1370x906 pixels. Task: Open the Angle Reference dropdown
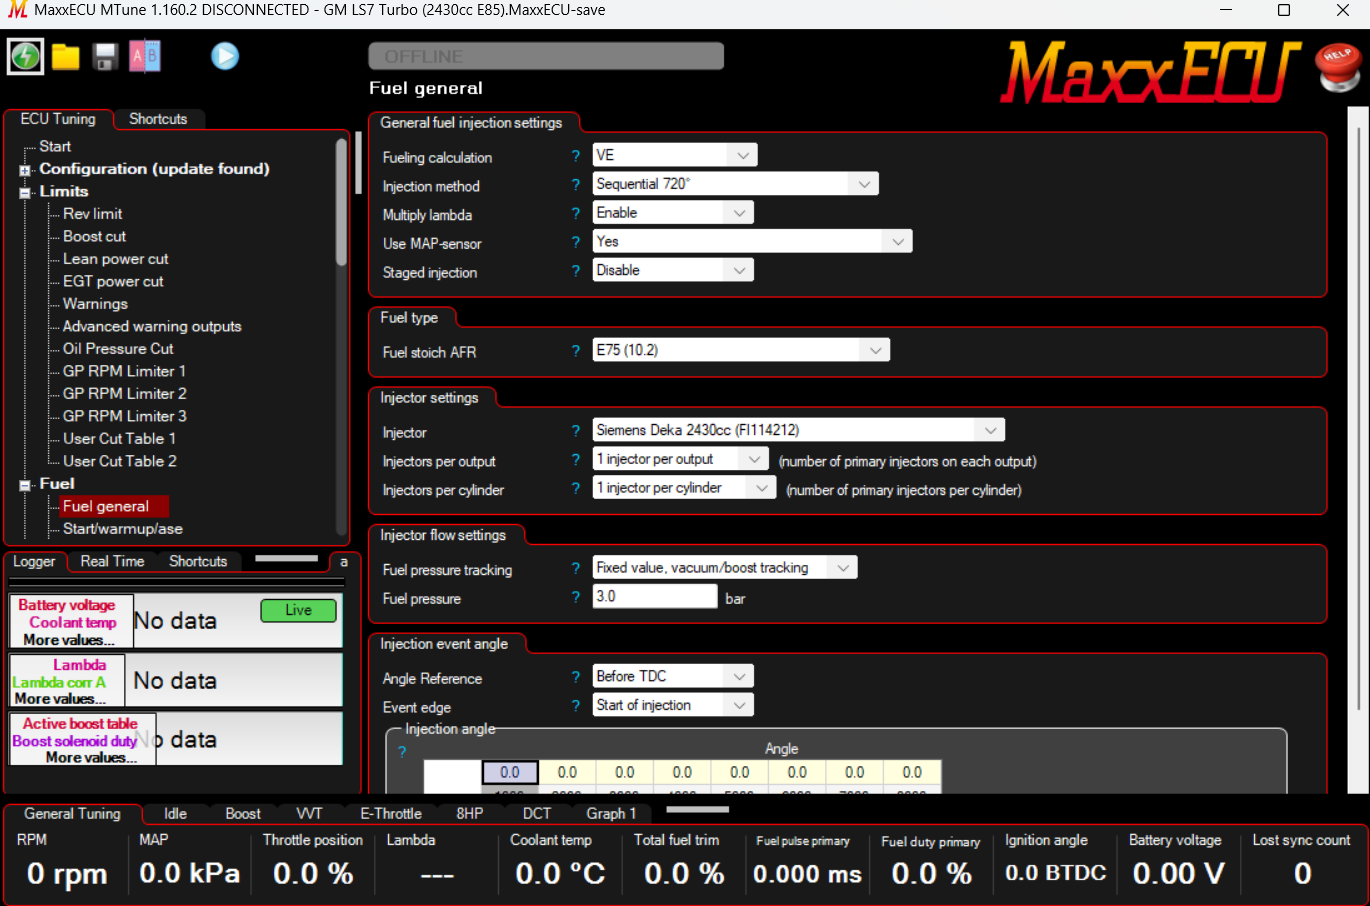click(x=673, y=677)
